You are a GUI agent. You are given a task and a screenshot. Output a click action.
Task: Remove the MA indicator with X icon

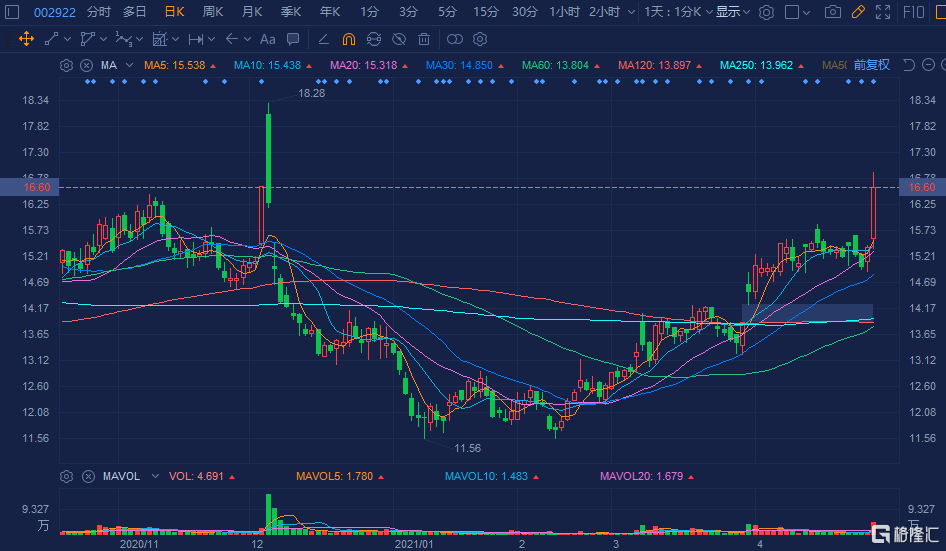(87, 65)
